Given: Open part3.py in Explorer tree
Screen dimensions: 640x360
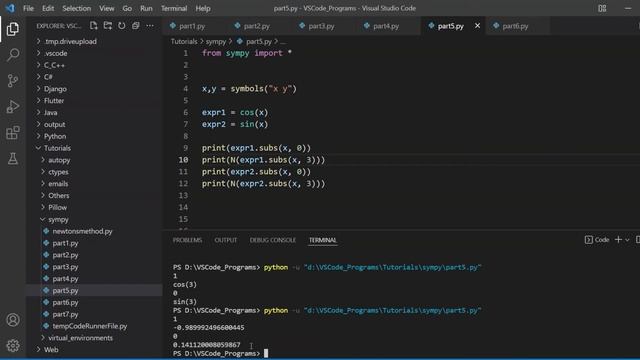Looking at the screenshot, I should (94, 267).
